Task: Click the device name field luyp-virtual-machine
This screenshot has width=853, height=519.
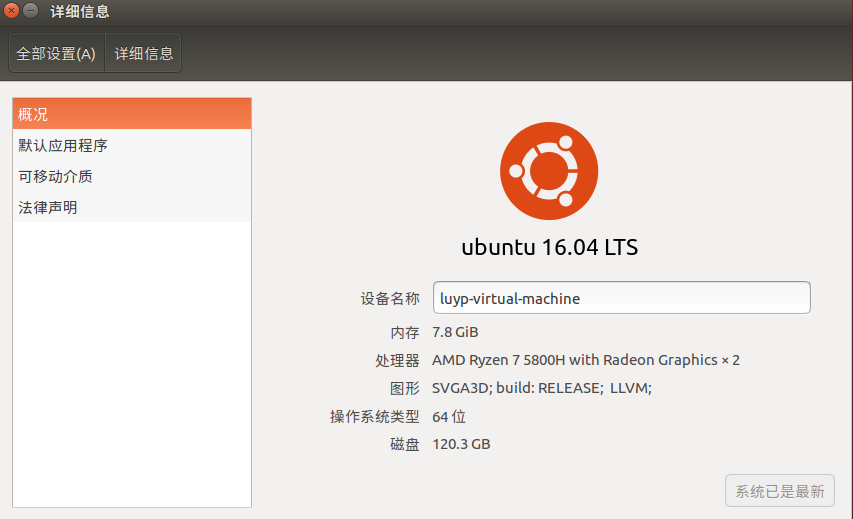Action: [x=621, y=298]
